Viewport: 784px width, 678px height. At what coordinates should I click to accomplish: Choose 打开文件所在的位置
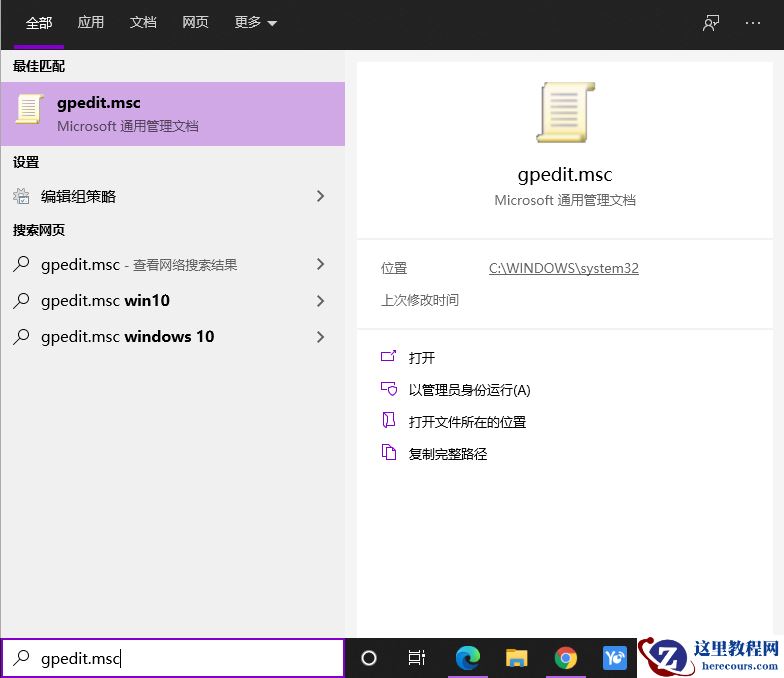pos(467,422)
